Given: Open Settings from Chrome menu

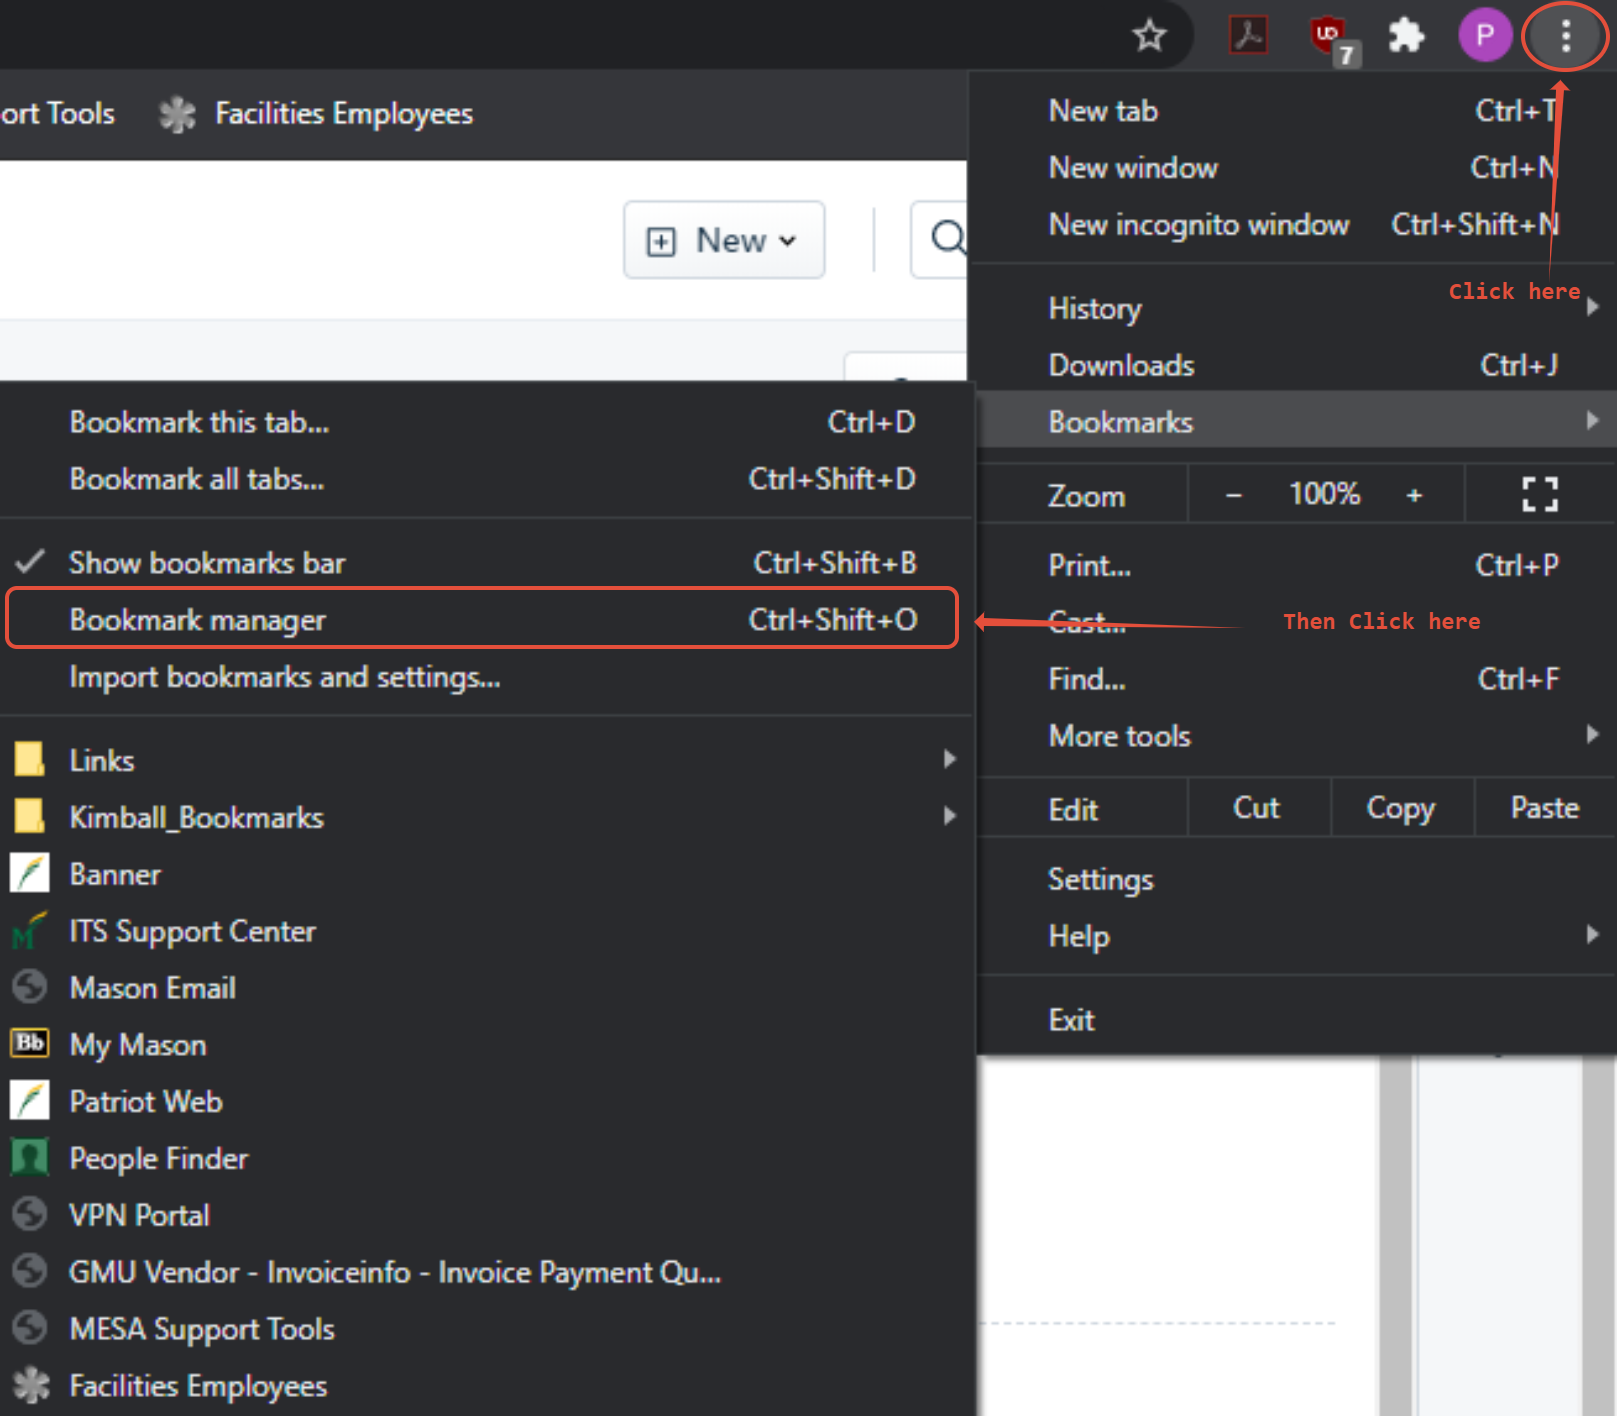Looking at the screenshot, I should coord(1296,879).
